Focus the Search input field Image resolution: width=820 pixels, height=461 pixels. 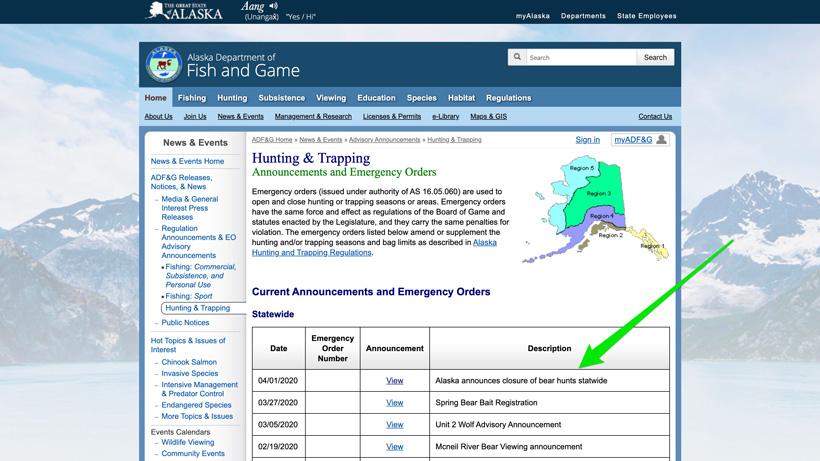(x=581, y=57)
